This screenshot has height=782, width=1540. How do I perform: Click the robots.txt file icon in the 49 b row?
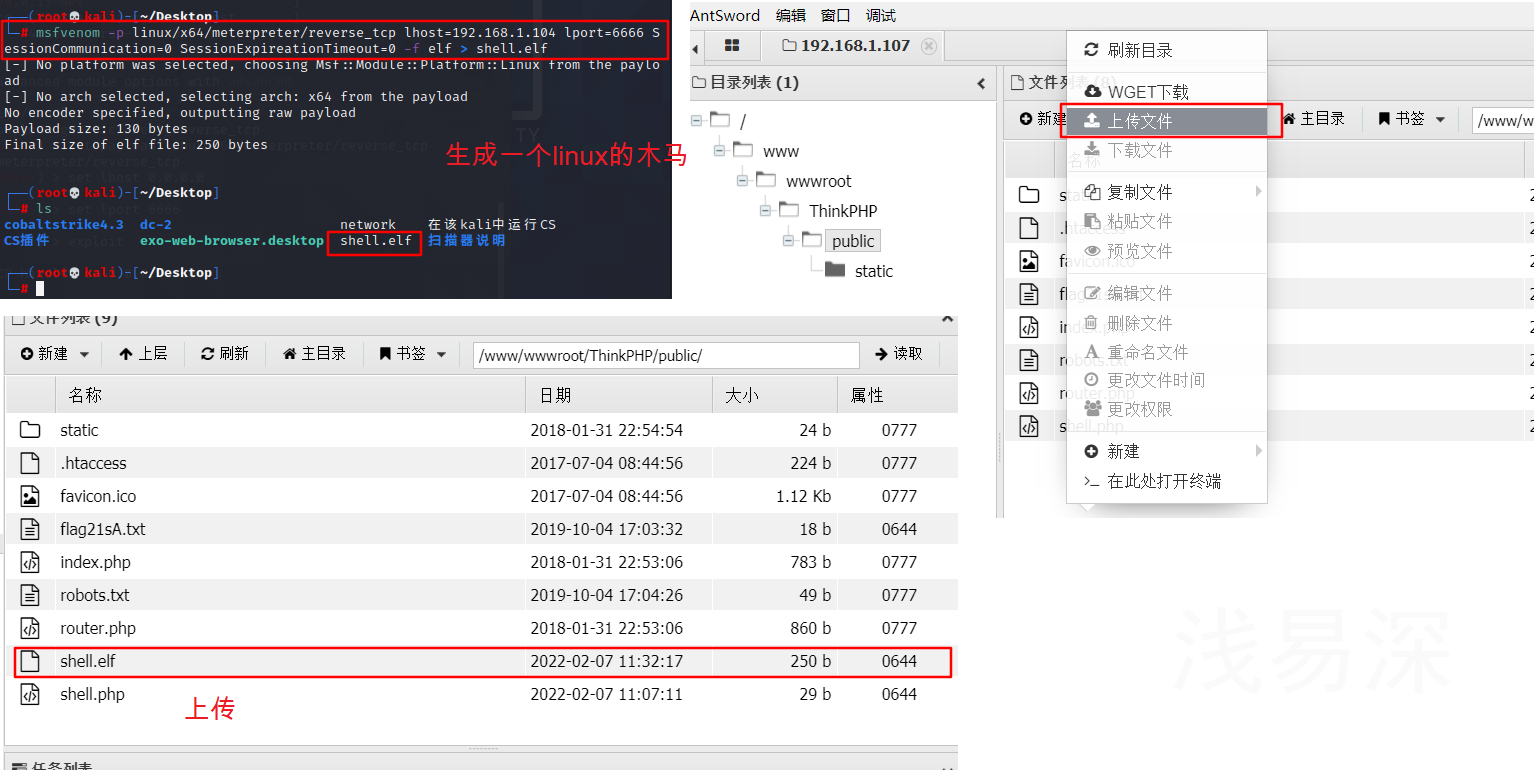(30, 595)
